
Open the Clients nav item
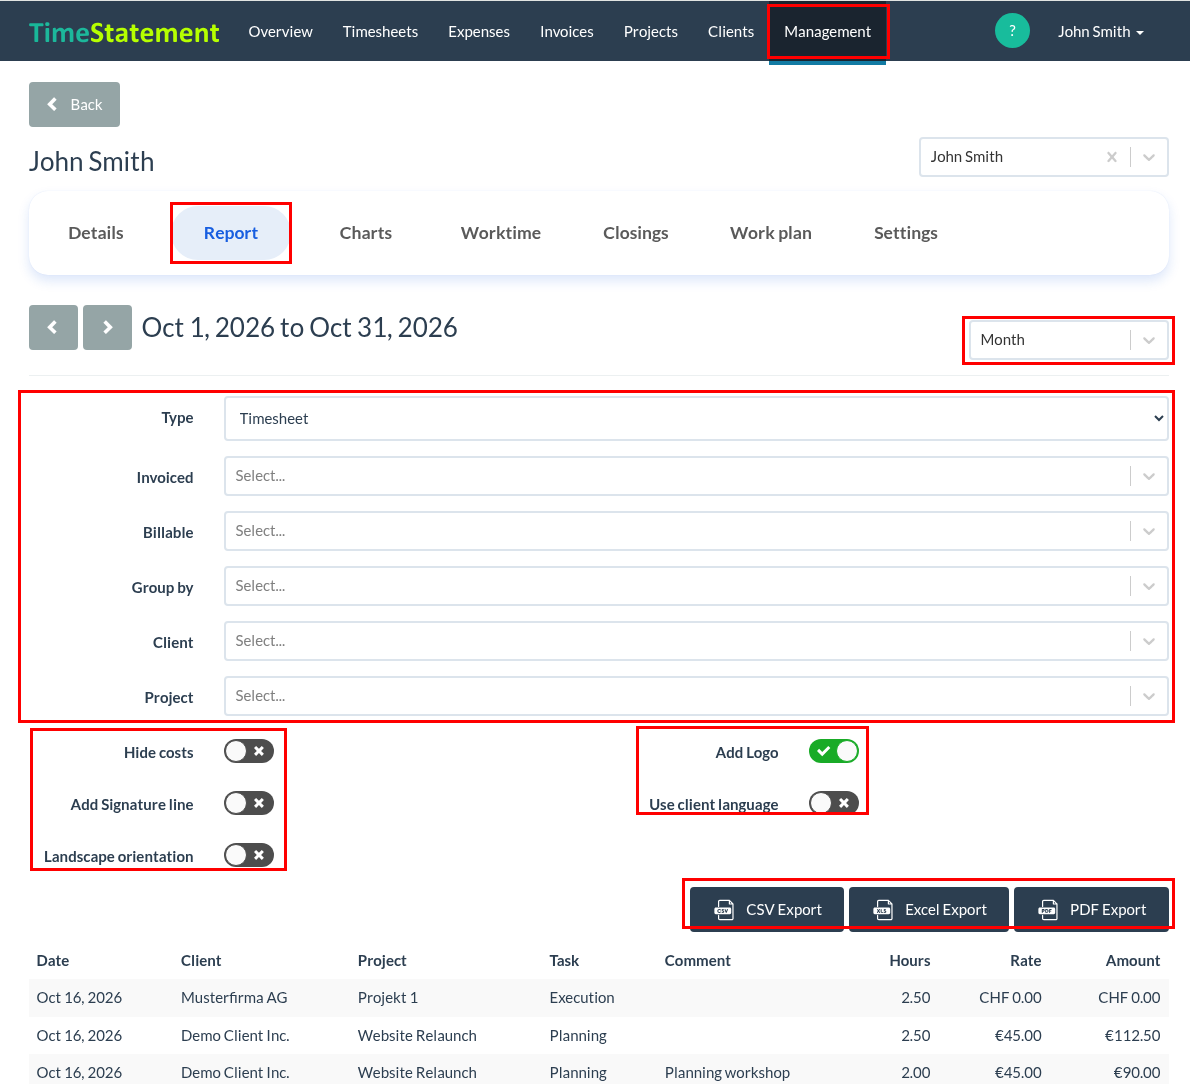(731, 32)
